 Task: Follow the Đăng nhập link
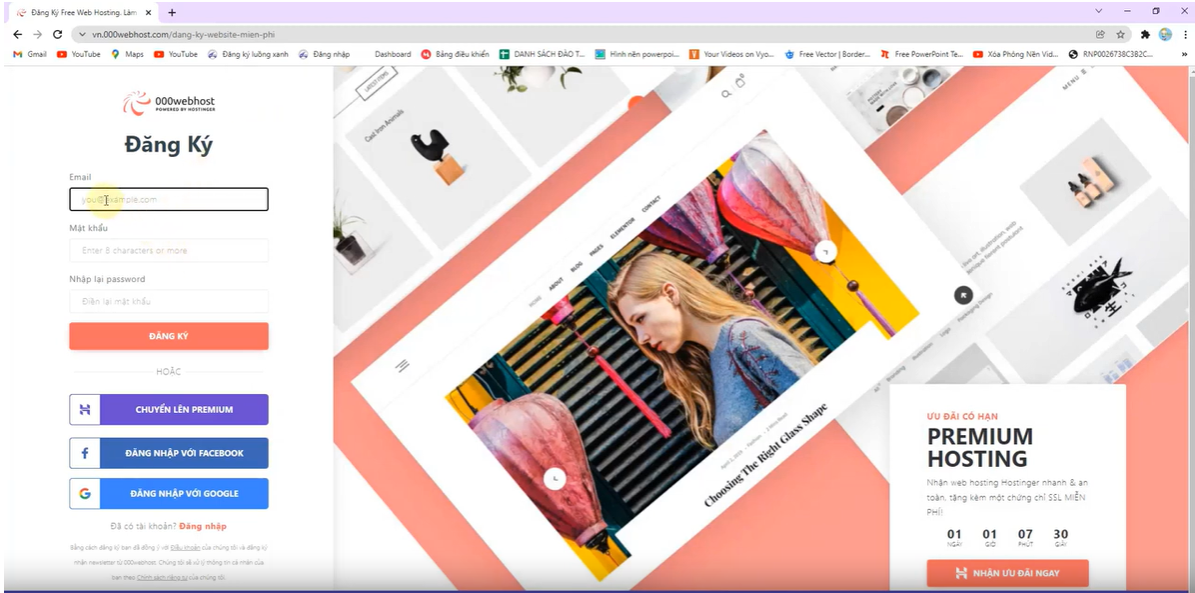203,526
